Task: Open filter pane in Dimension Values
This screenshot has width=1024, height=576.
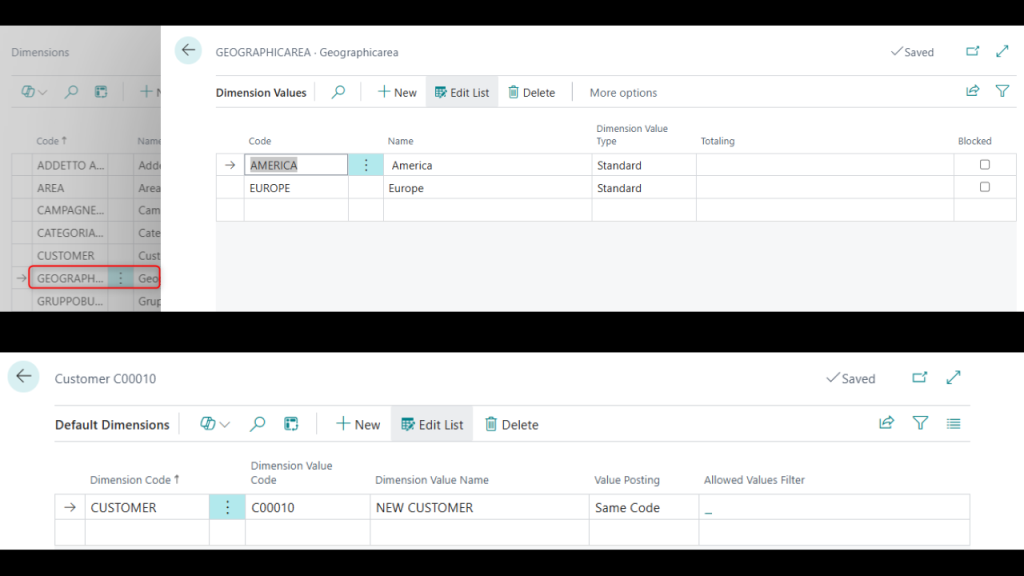Action: pos(1002,91)
